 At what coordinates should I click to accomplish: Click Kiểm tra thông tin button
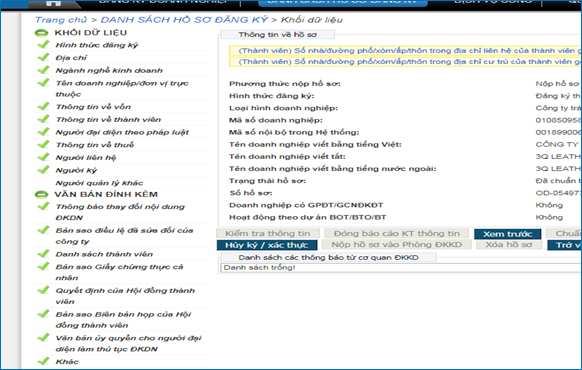[268, 233]
